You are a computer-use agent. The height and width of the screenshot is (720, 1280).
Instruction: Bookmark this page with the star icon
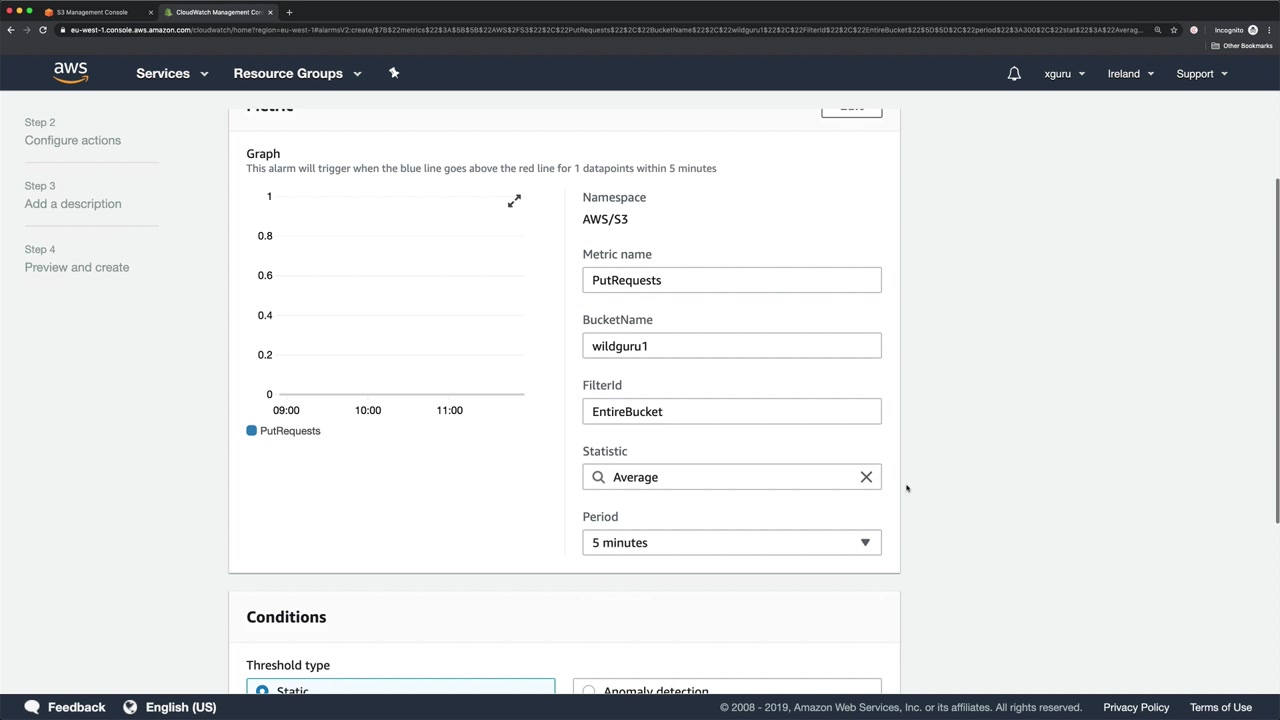(1174, 30)
